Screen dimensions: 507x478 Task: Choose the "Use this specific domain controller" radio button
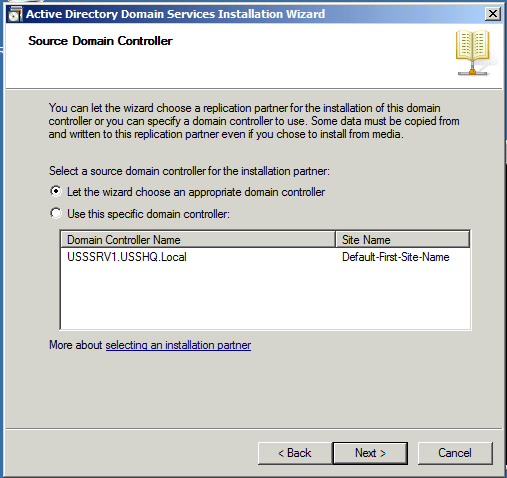coord(56,213)
